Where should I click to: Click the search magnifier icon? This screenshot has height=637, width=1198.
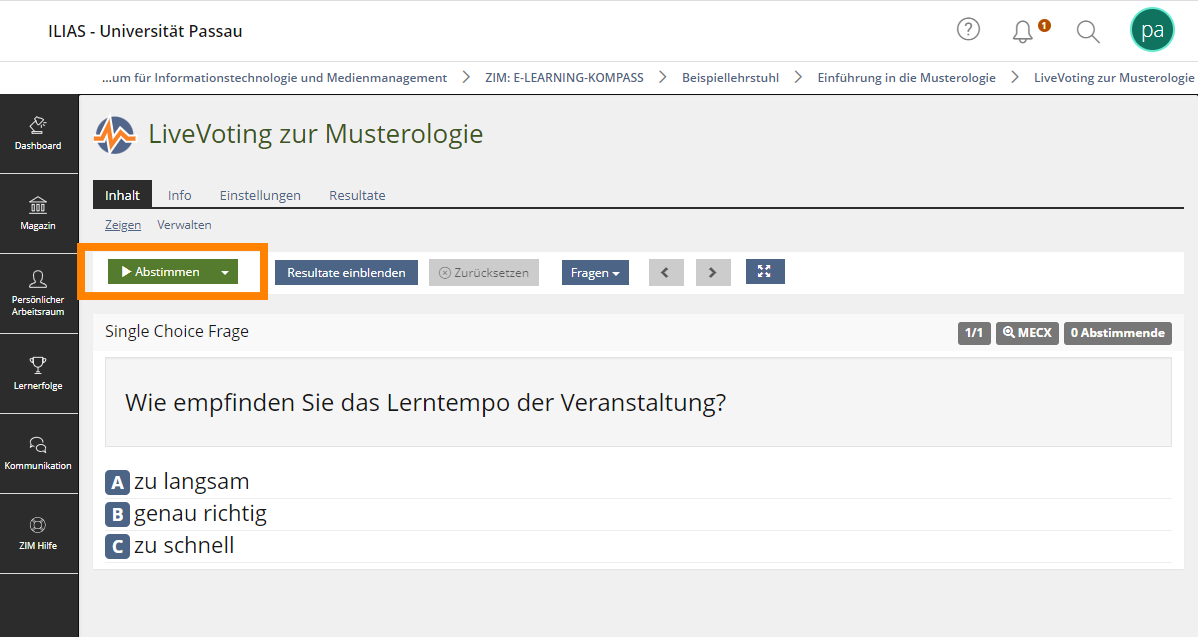pyautogui.click(x=1087, y=31)
